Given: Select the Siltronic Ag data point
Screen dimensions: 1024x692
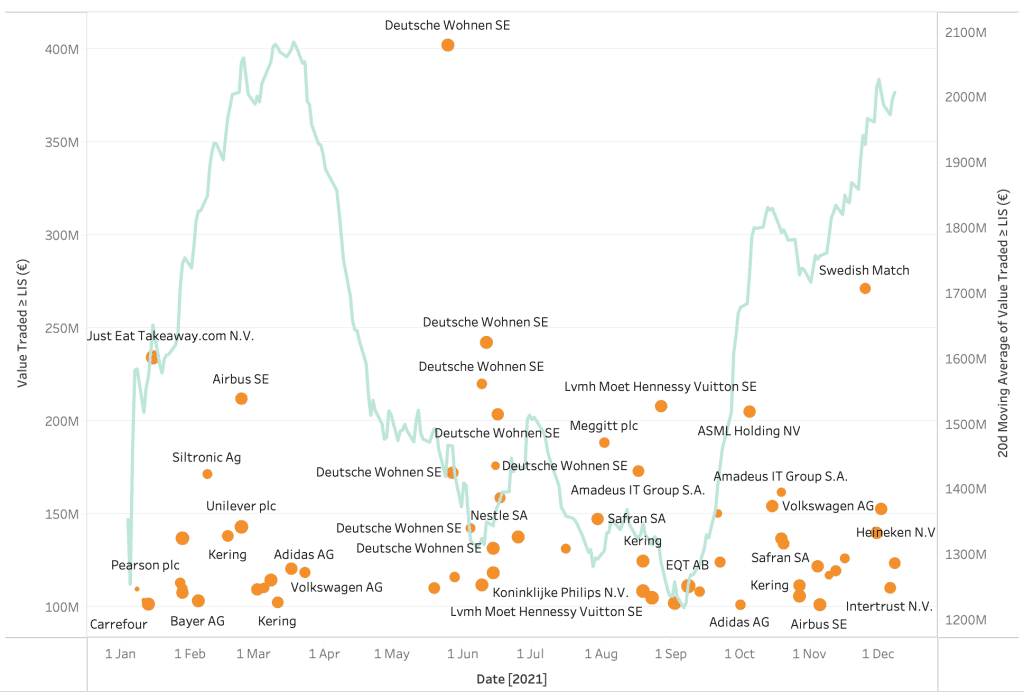Looking at the screenshot, I should click(x=207, y=474).
